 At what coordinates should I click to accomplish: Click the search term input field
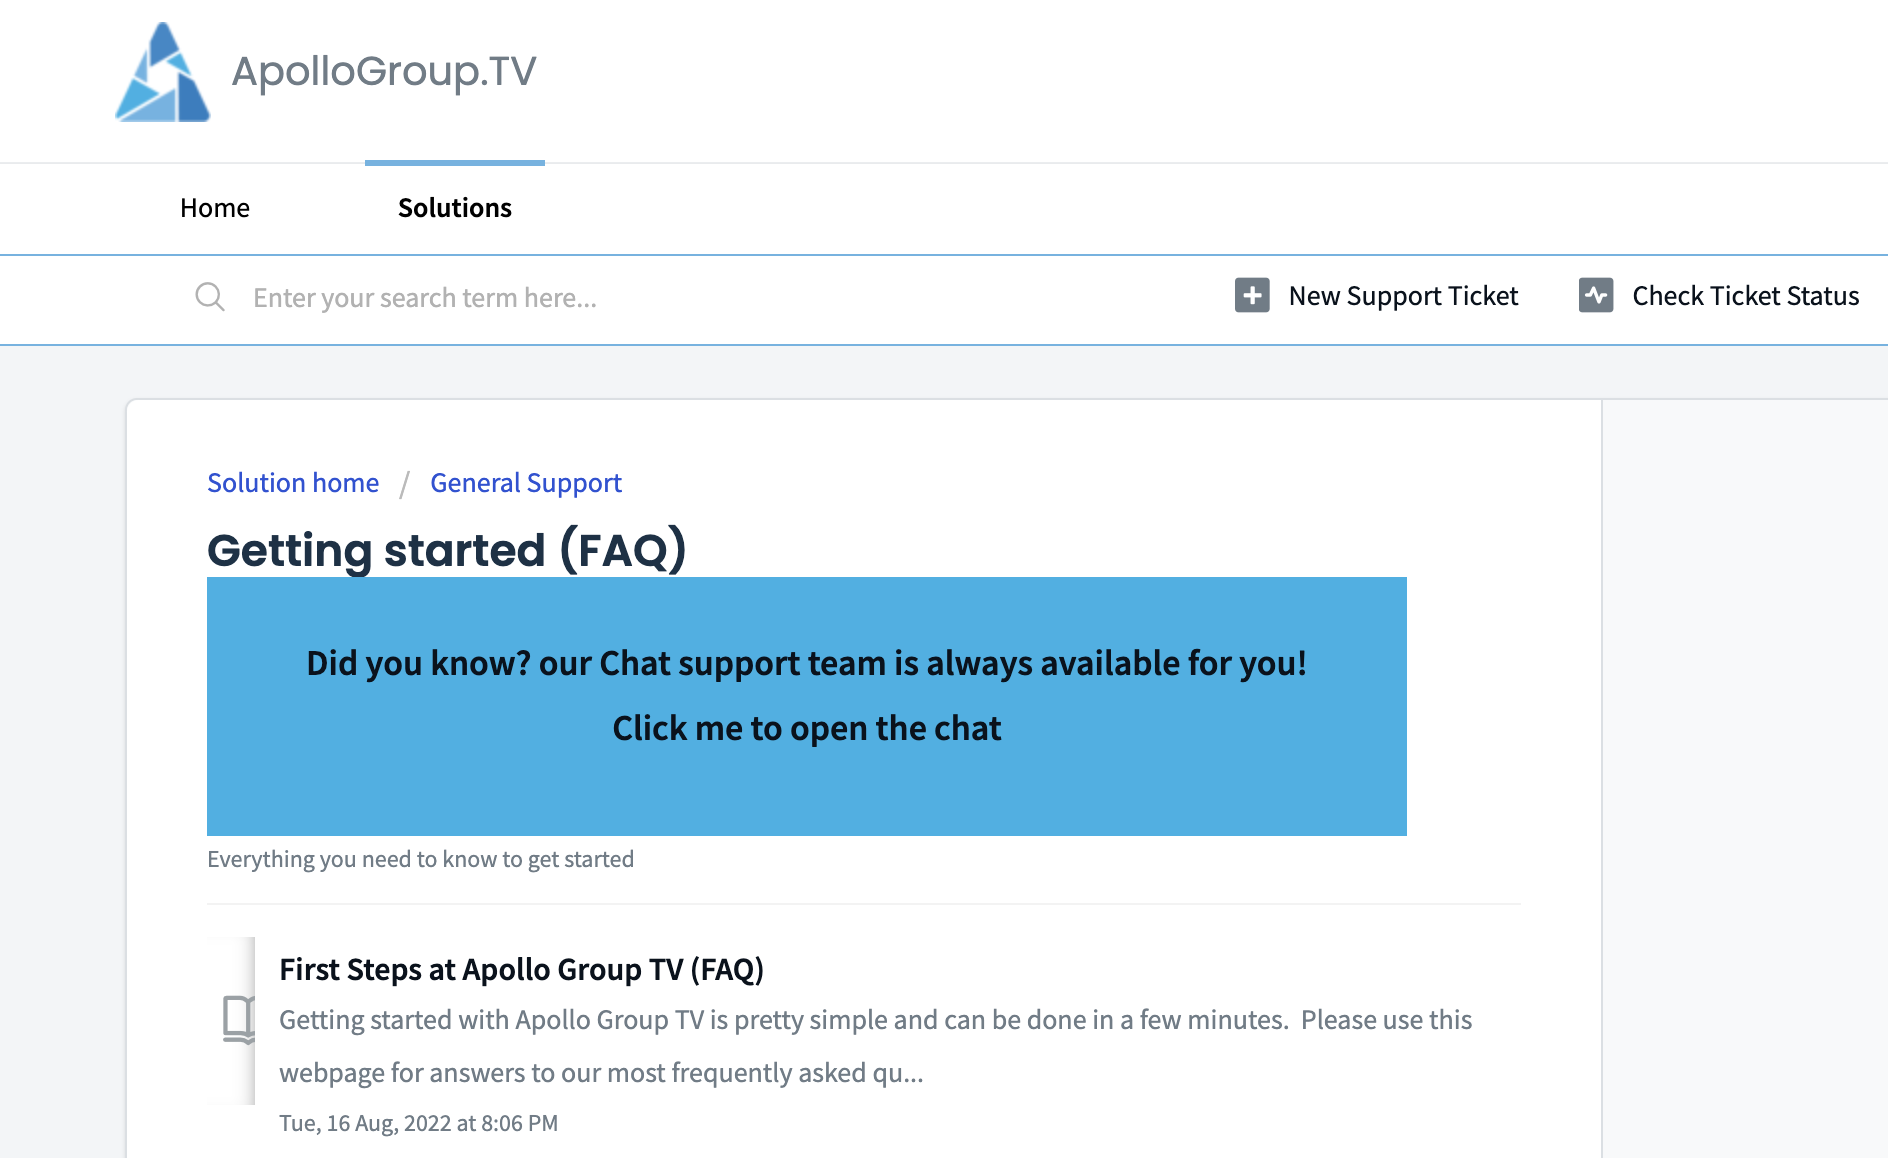point(500,297)
